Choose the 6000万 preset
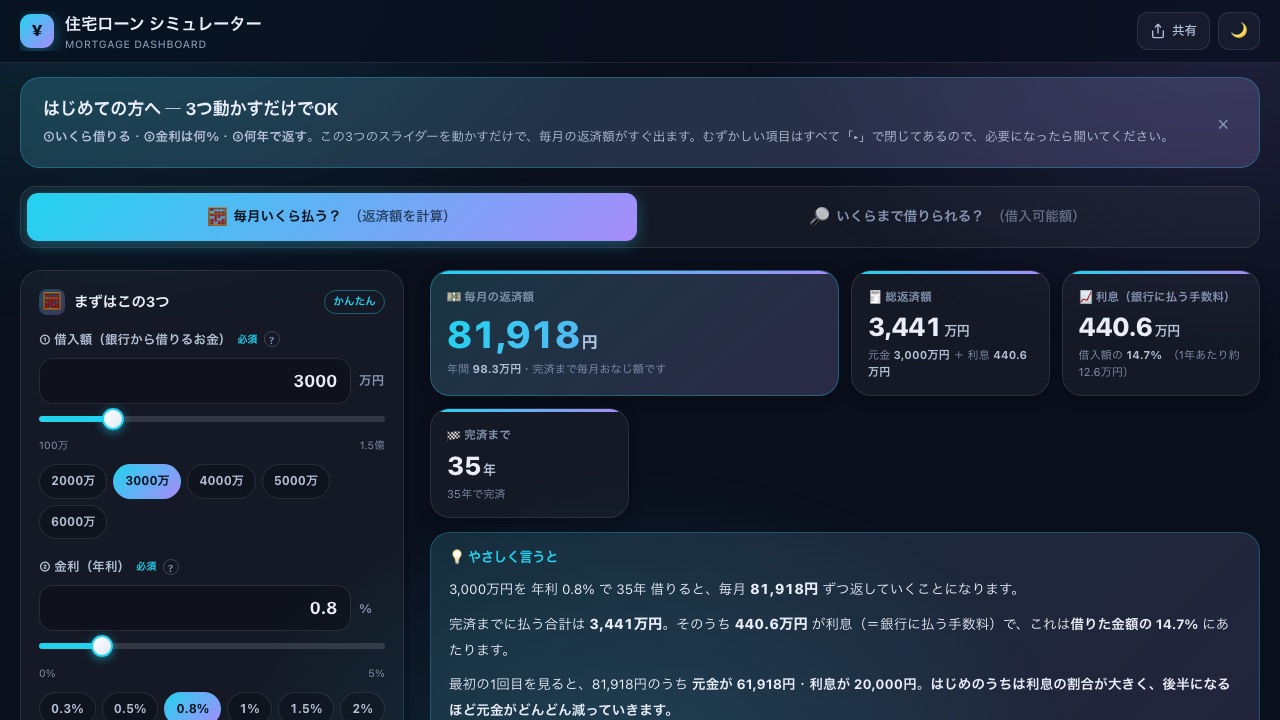Image resolution: width=1280 pixels, height=720 pixels. pyautogui.click(x=73, y=522)
